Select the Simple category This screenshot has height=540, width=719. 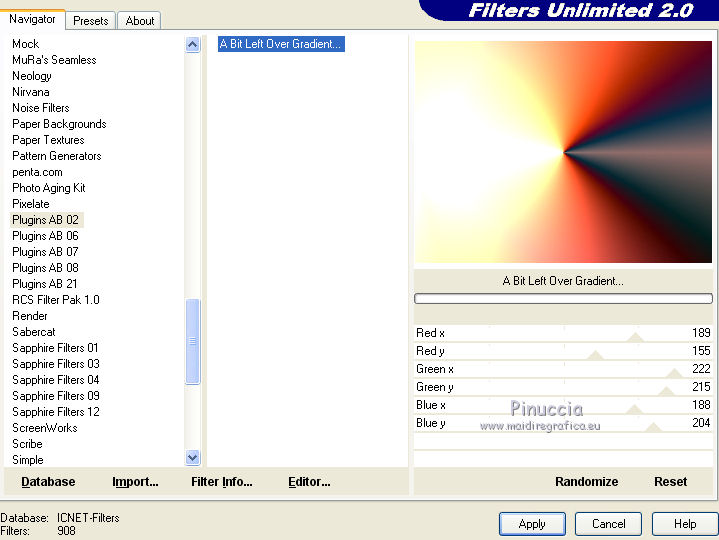pyautogui.click(x=28, y=460)
